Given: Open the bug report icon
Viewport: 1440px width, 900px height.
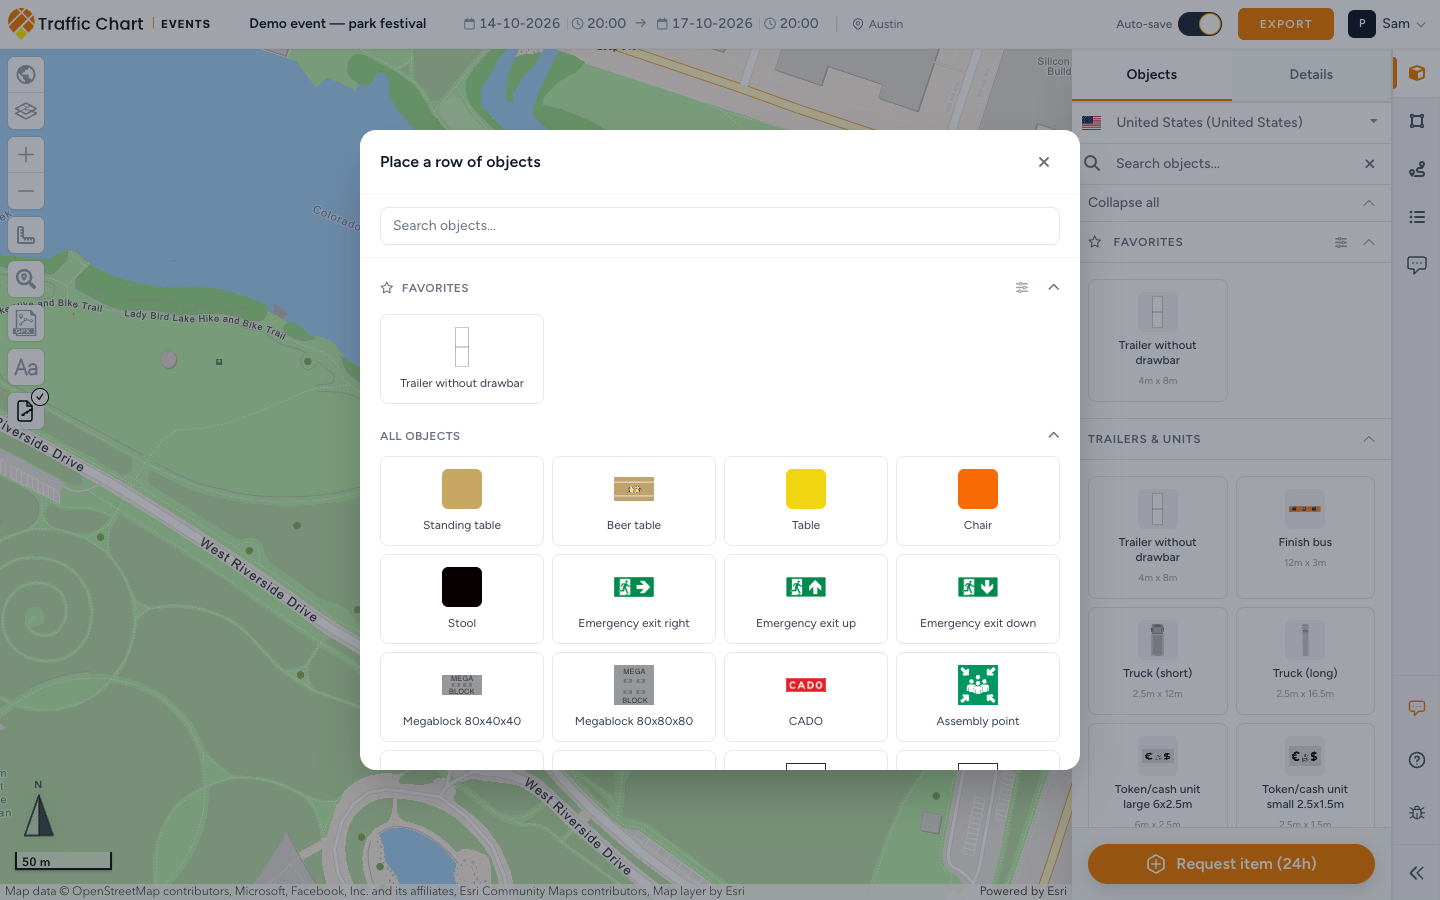Looking at the screenshot, I should pyautogui.click(x=1417, y=812).
